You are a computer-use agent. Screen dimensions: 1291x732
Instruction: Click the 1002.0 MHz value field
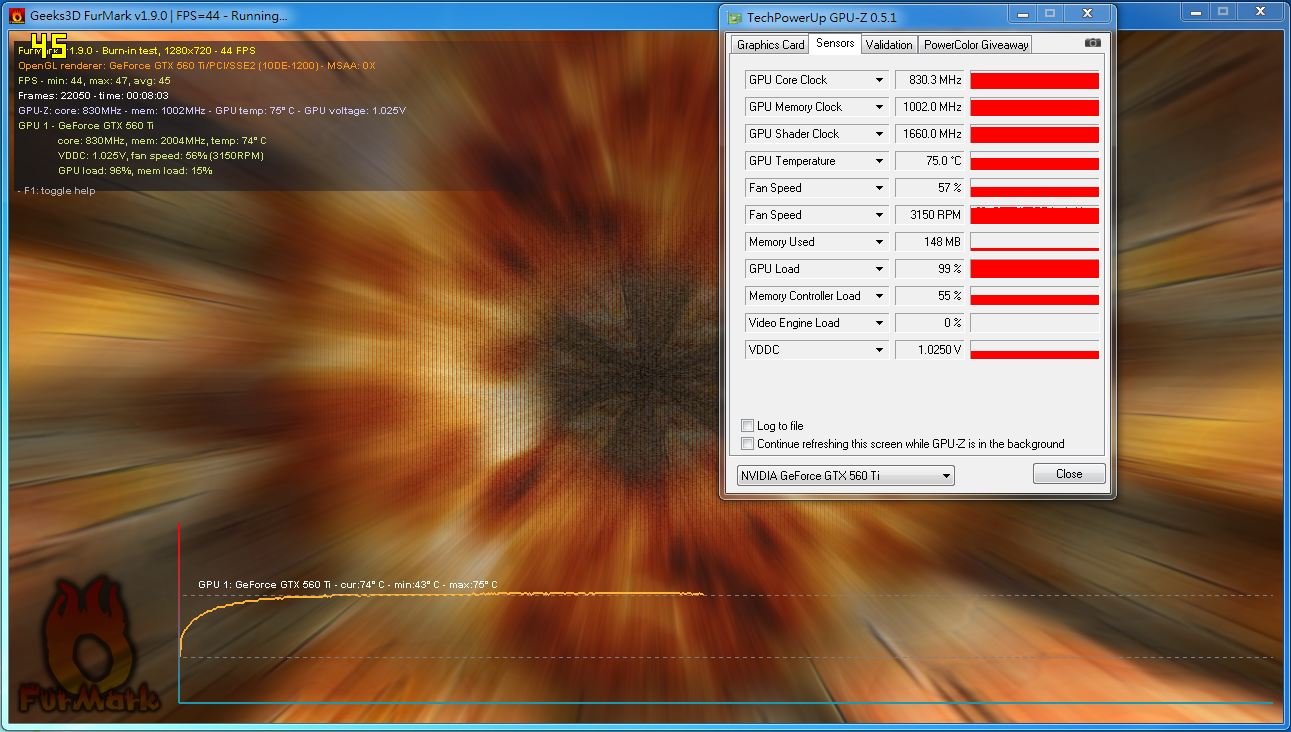(930, 107)
